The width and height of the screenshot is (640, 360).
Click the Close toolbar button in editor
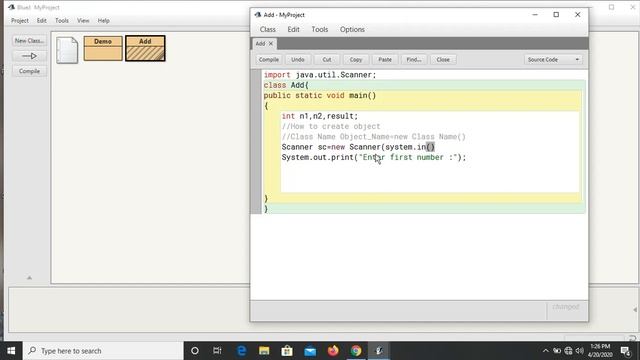[x=443, y=60]
